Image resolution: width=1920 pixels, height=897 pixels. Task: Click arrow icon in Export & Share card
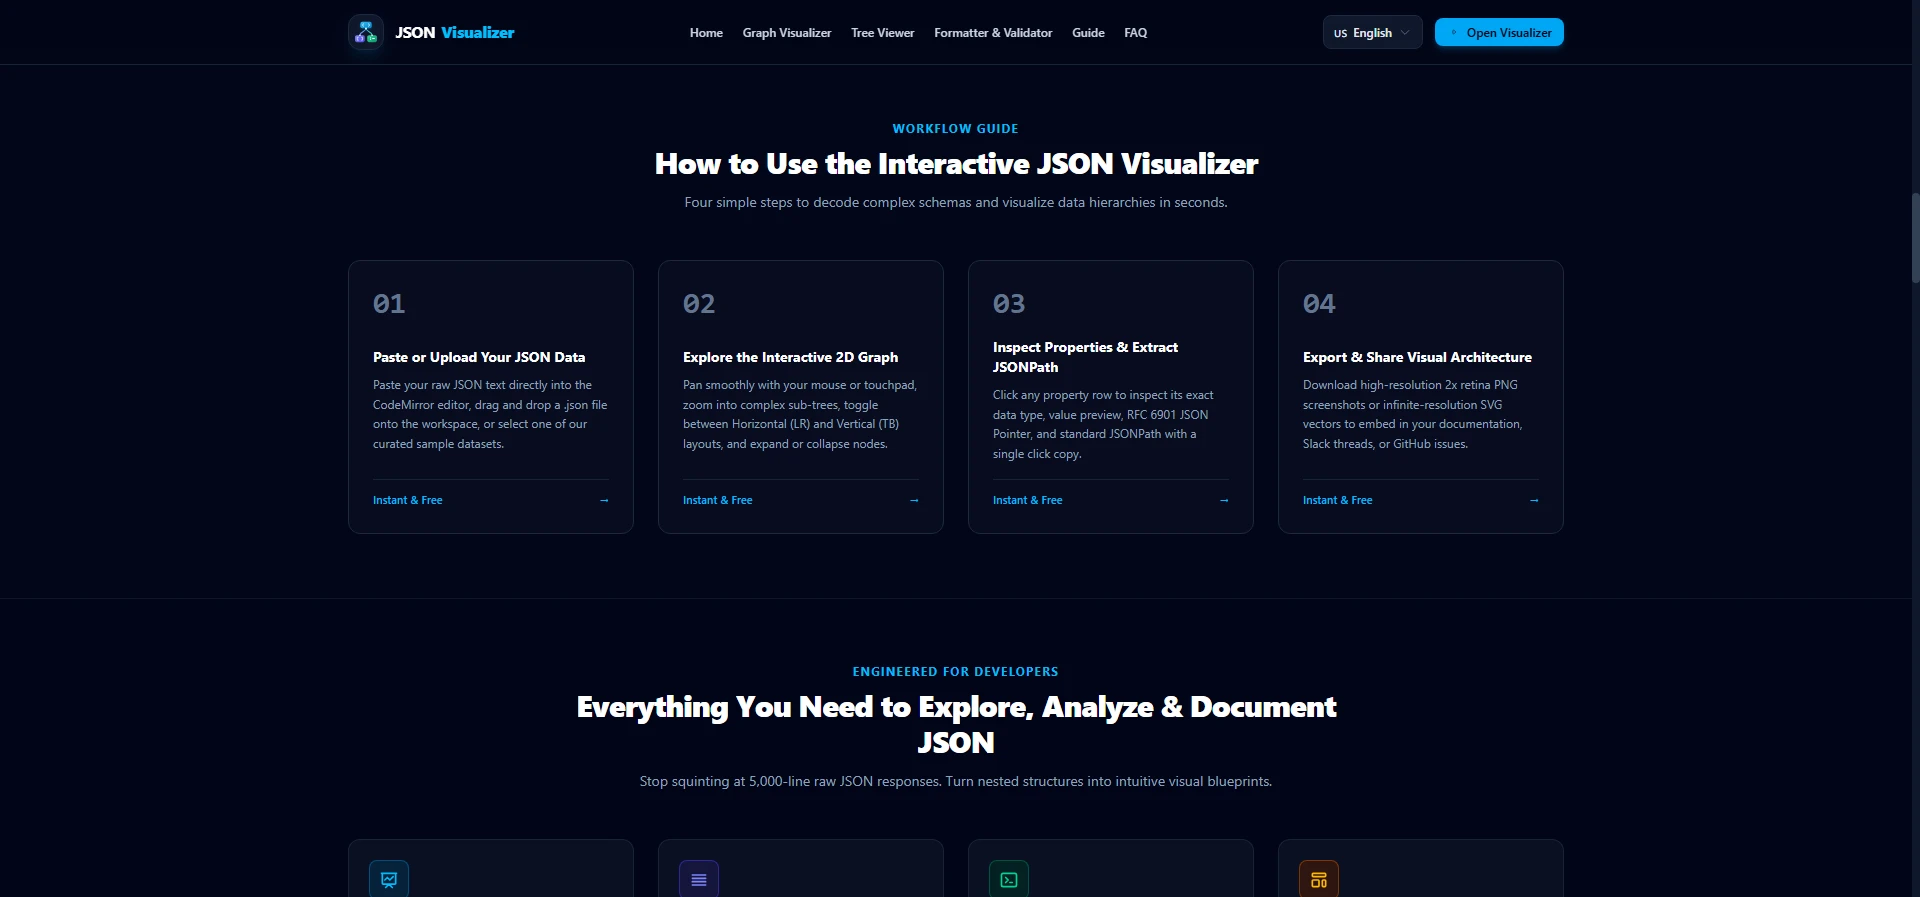click(1534, 500)
